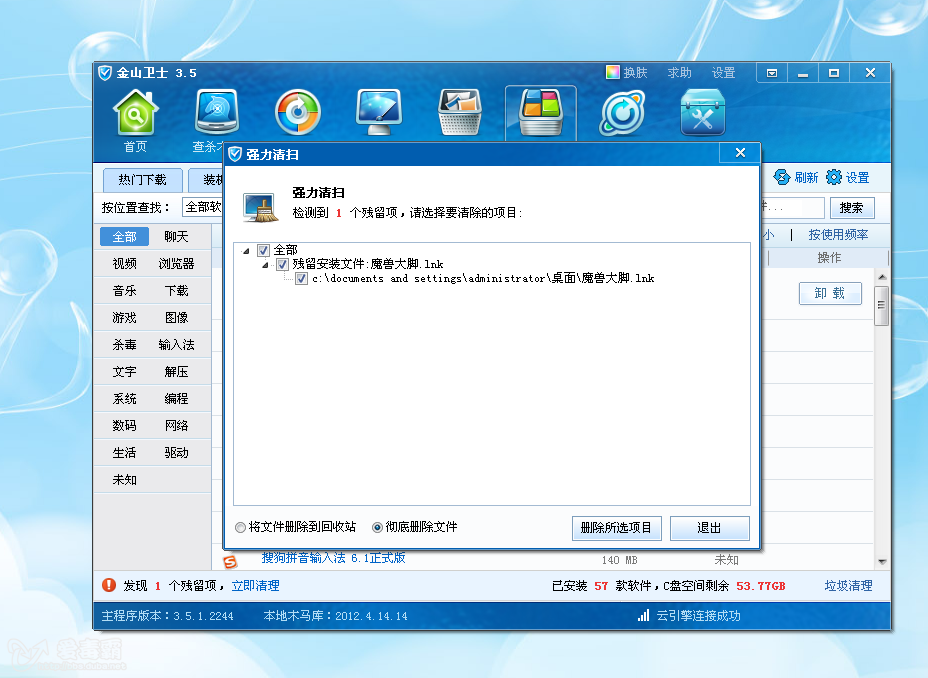Screen dimensions: 928x678
Task: Click the trash basket cleanup icon
Action: [460, 112]
